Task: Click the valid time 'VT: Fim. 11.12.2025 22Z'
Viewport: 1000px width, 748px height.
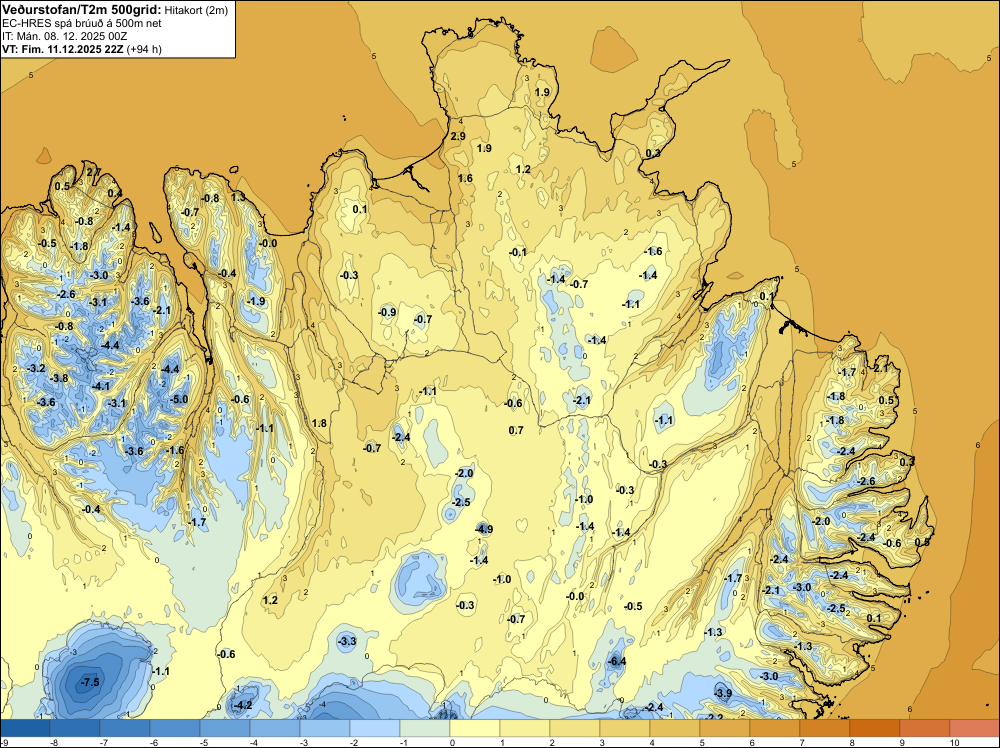Action: point(62,49)
